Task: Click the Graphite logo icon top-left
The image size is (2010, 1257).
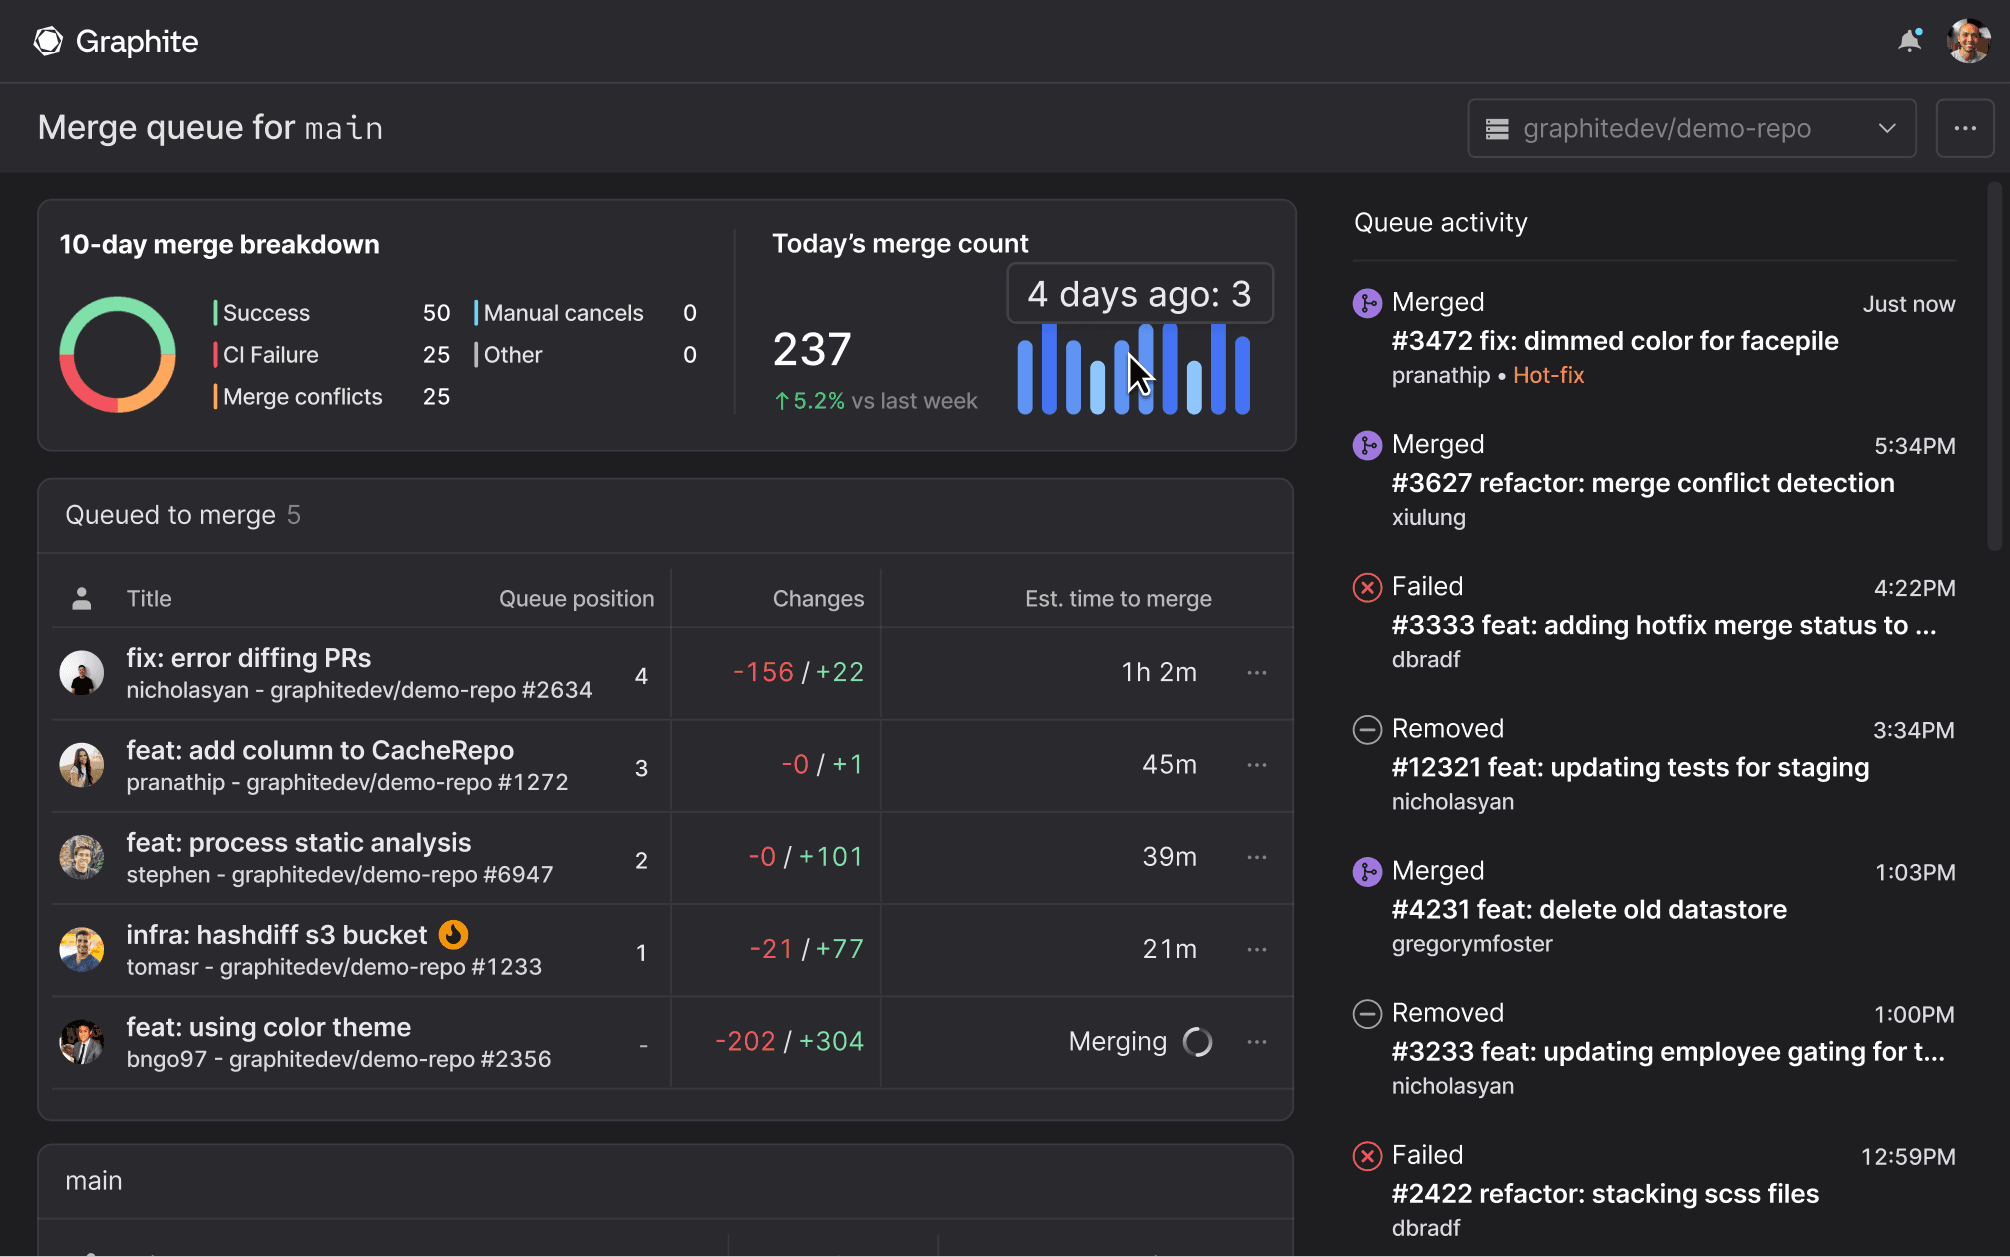Action: pyautogui.click(x=48, y=39)
